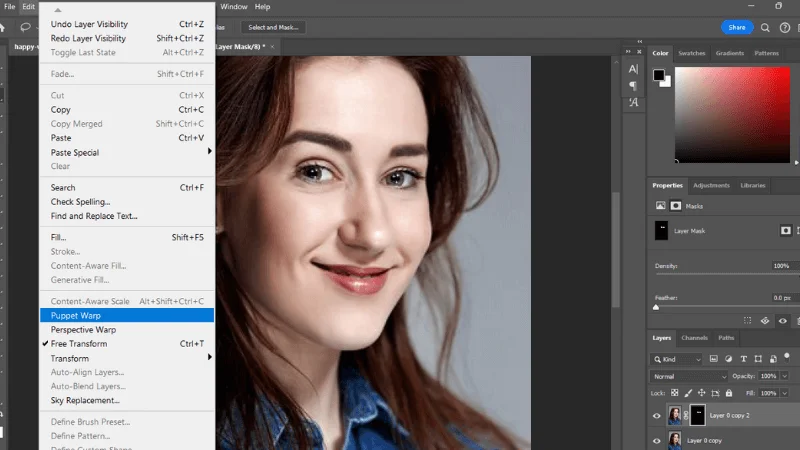Click the Lock all padlock icon
This screenshot has height=450, width=800.
[x=729, y=393]
